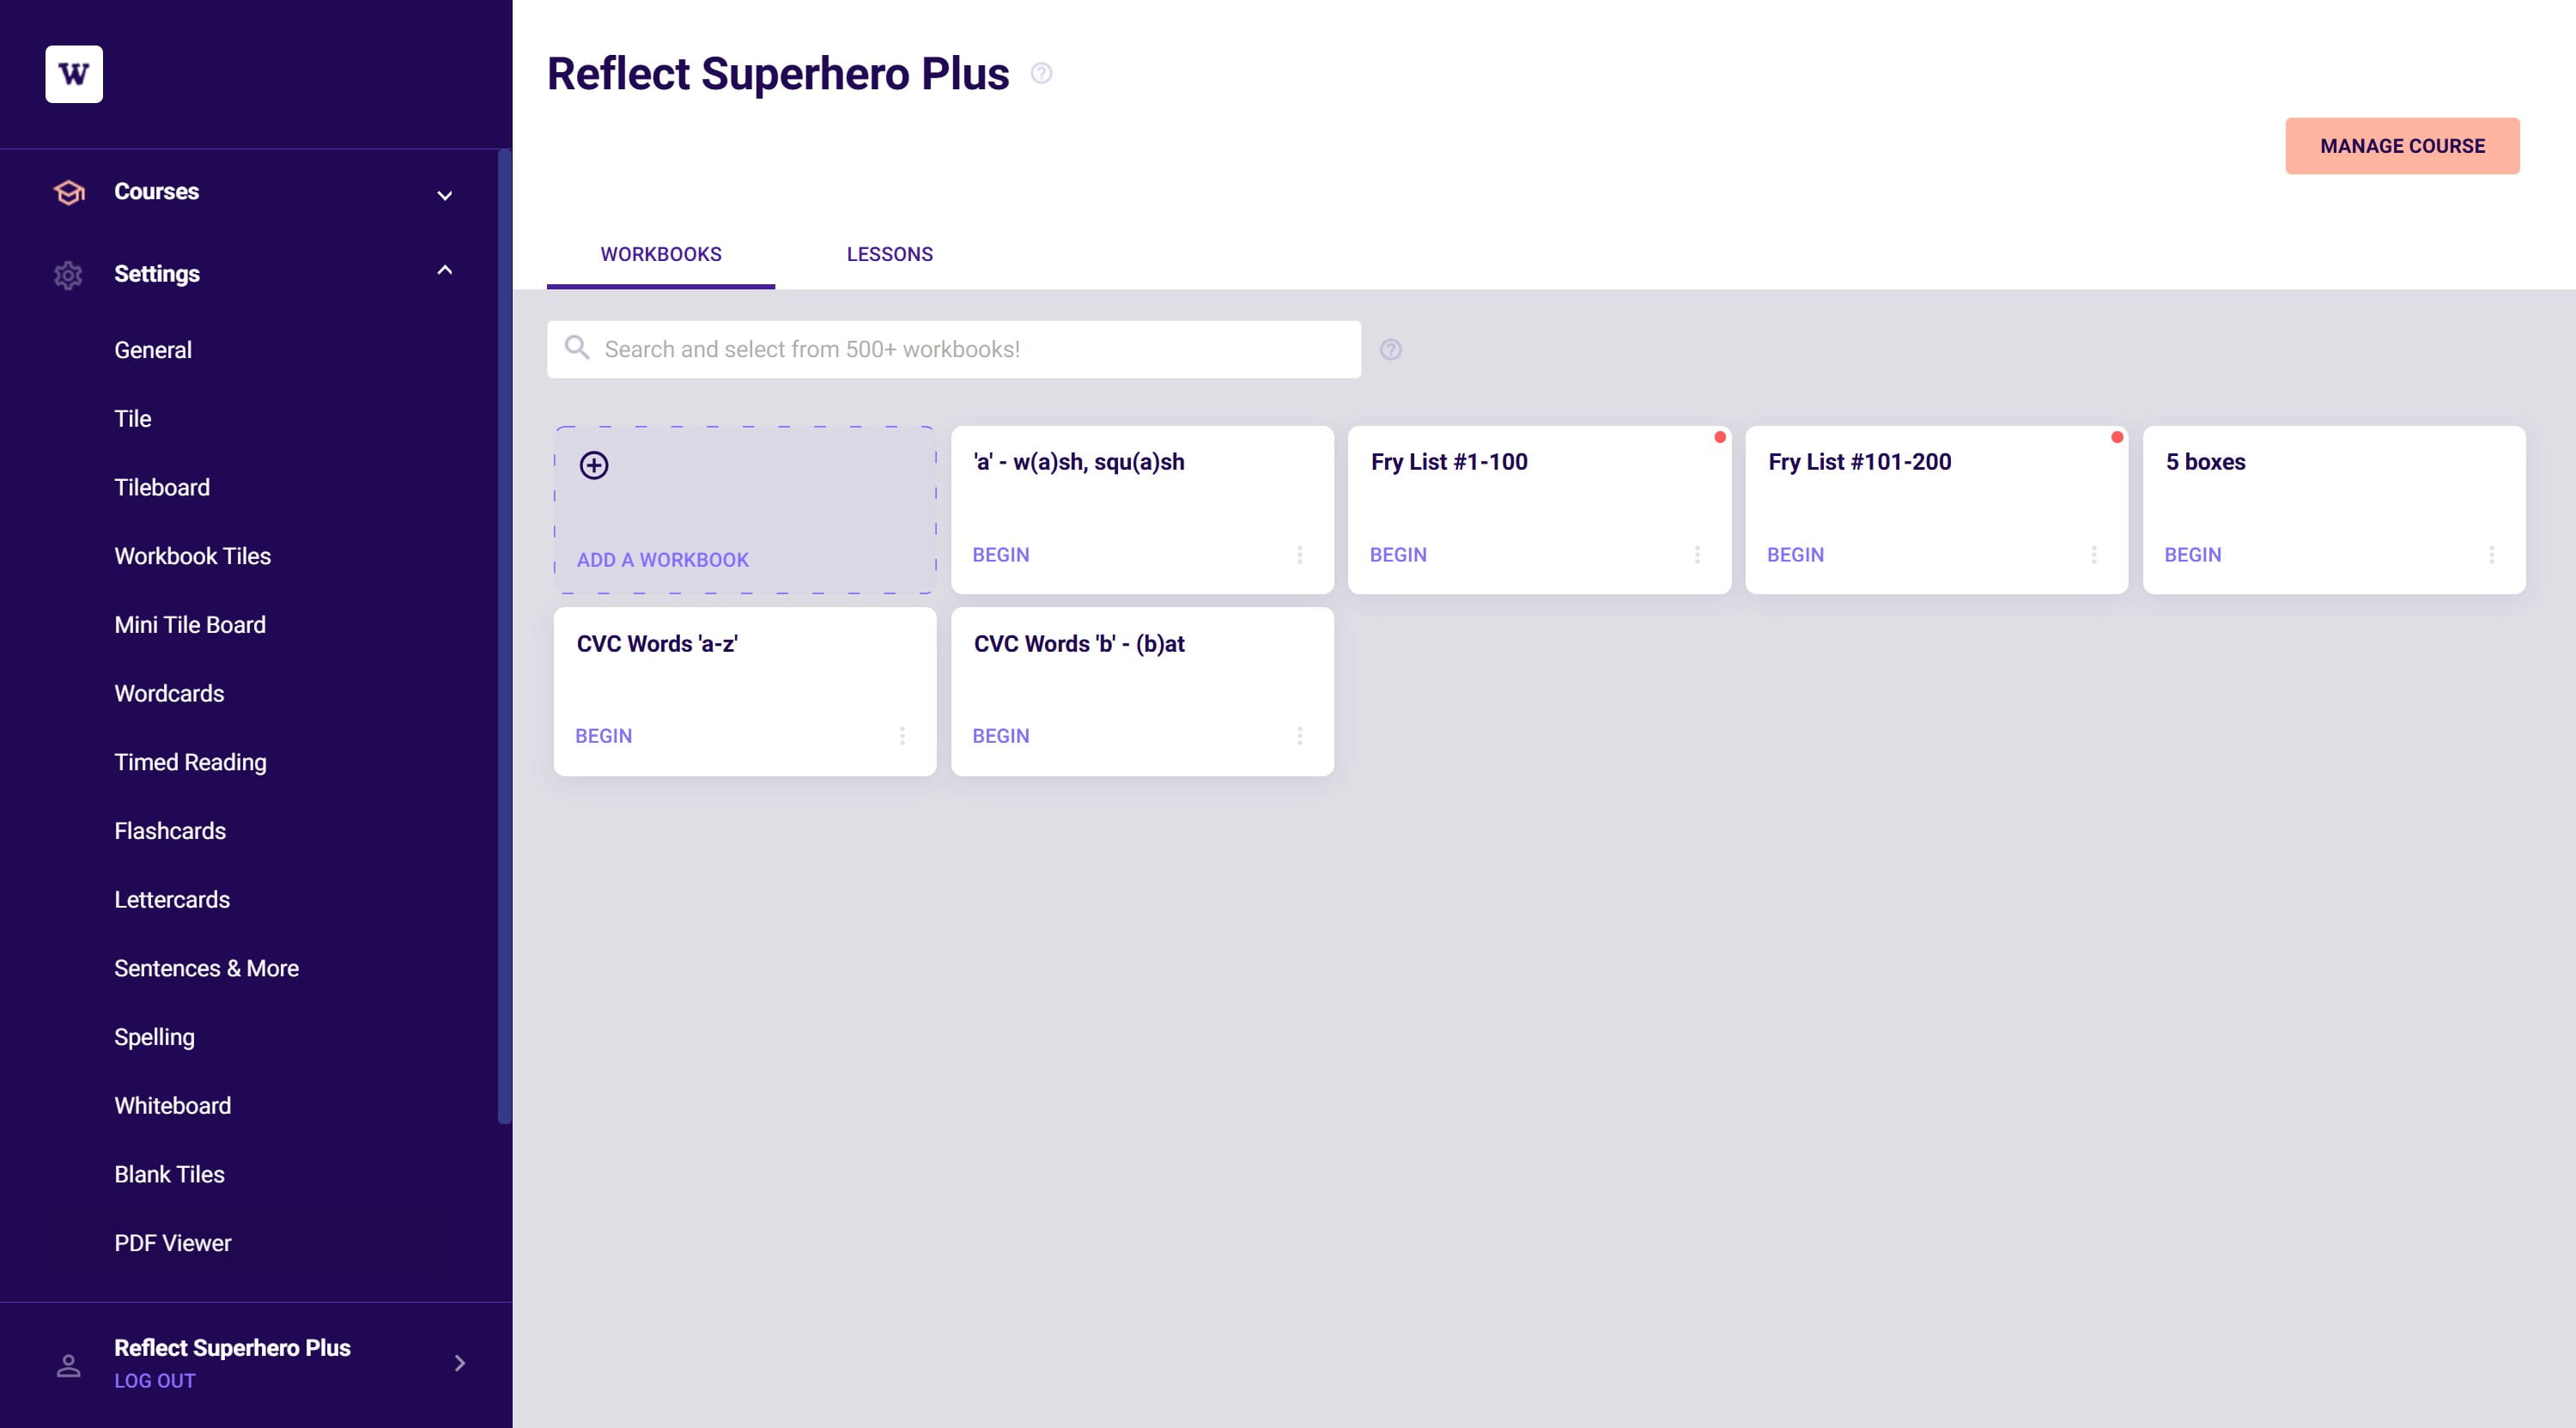Collapse the Settings section chevron
Image resolution: width=2576 pixels, height=1428 pixels.
click(x=445, y=270)
